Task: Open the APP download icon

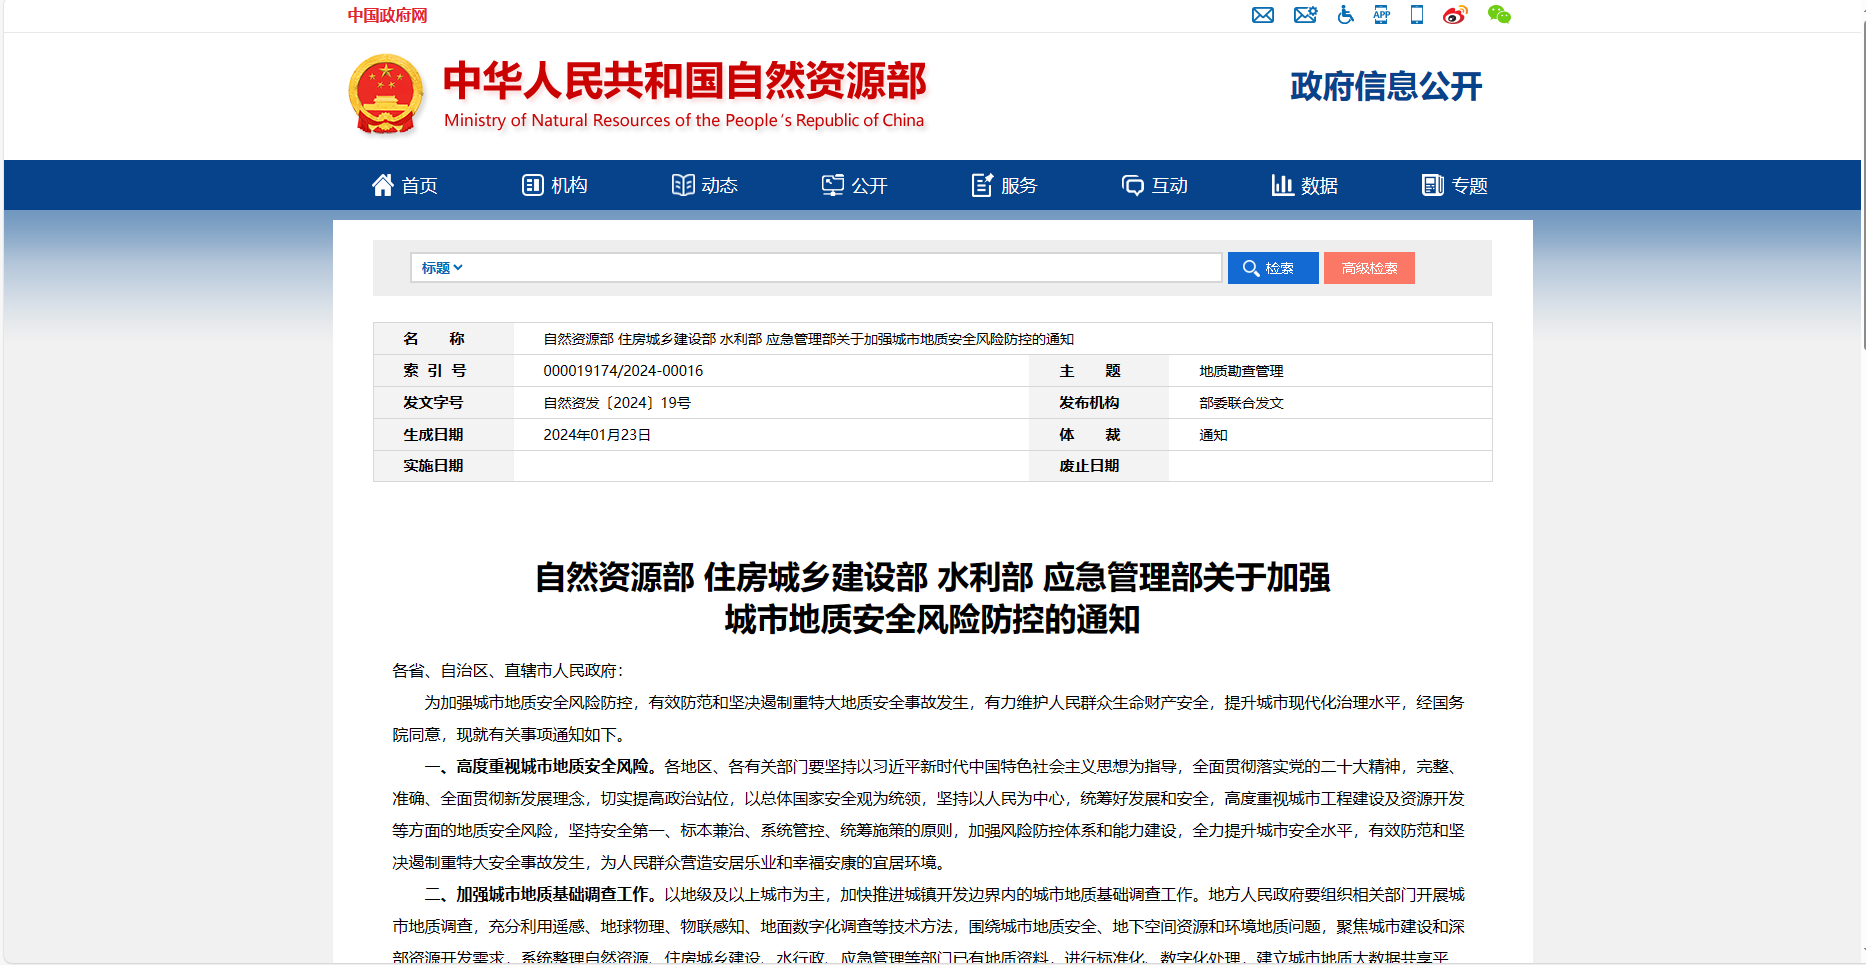Action: (1381, 15)
